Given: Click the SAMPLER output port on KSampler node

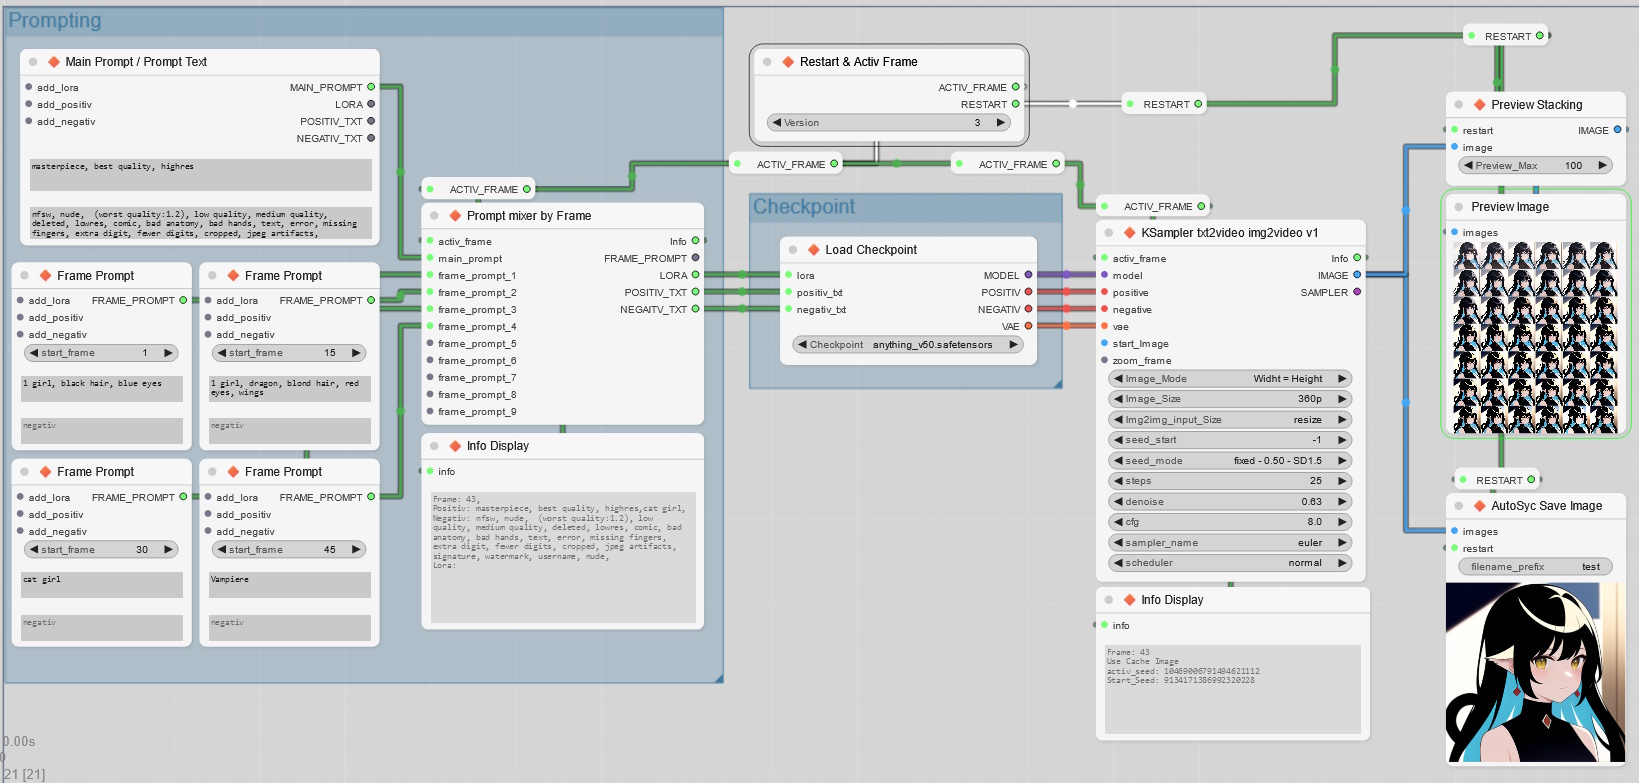Looking at the screenshot, I should point(1357,292).
